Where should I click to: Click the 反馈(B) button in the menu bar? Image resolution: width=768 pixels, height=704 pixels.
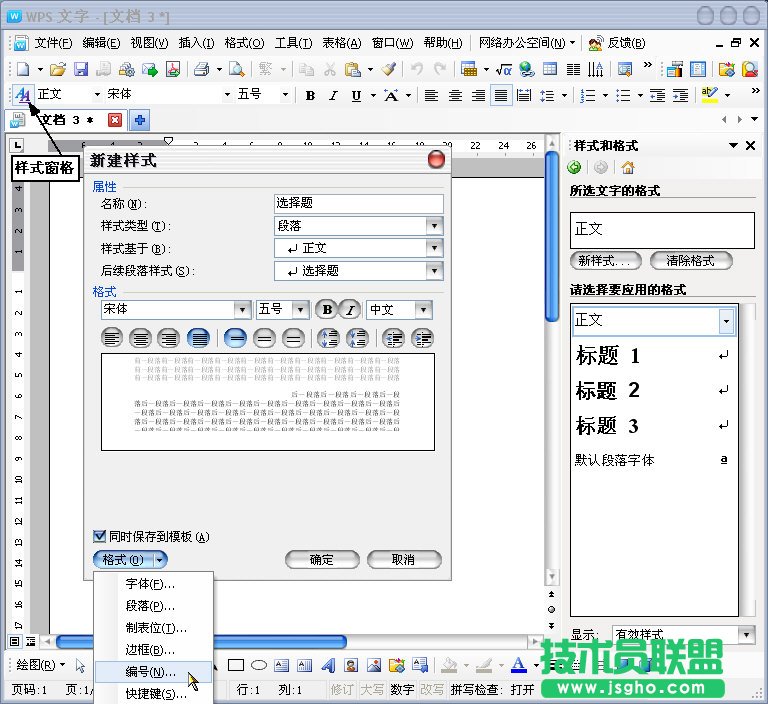[617, 43]
